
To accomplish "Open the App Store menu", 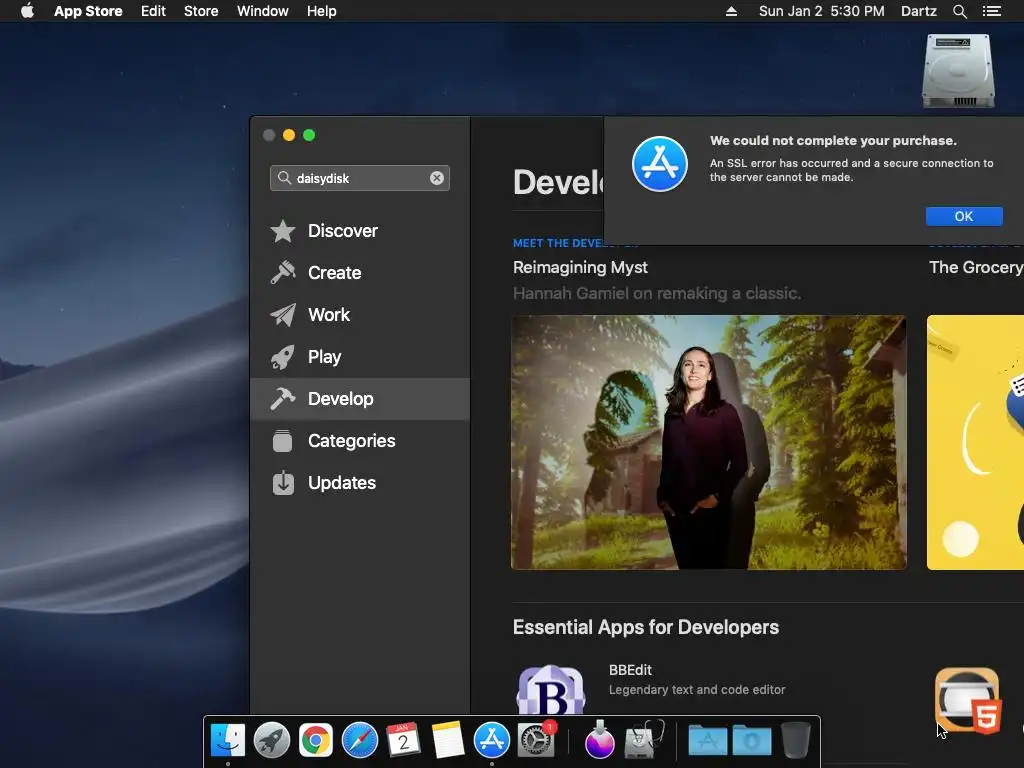I will tap(88, 11).
